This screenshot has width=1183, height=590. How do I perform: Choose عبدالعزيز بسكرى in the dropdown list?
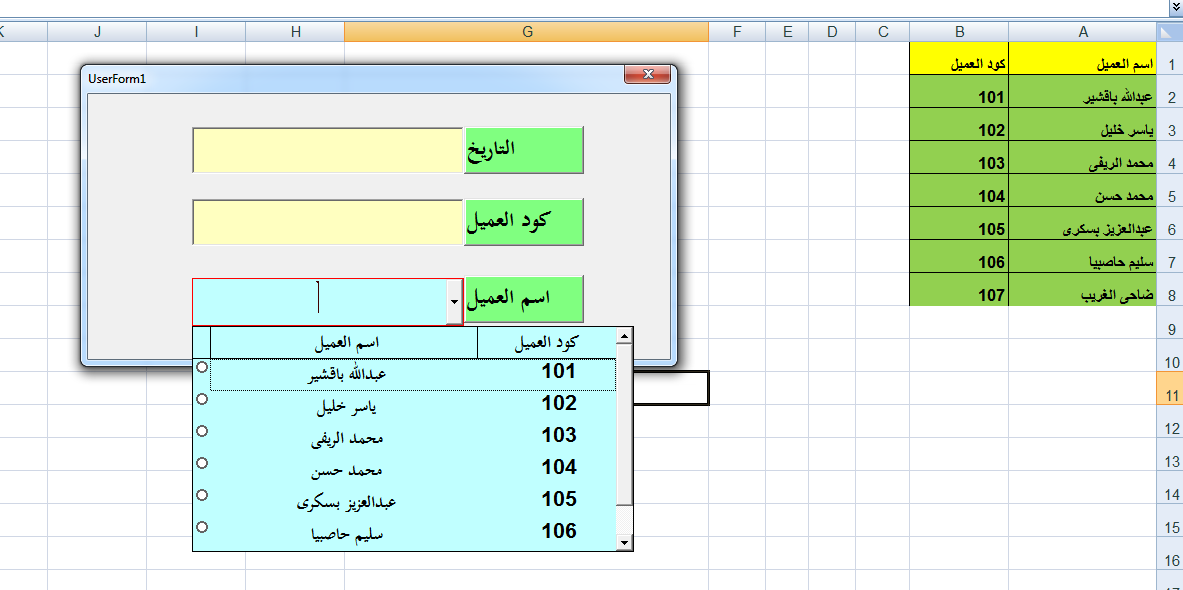click(346, 502)
